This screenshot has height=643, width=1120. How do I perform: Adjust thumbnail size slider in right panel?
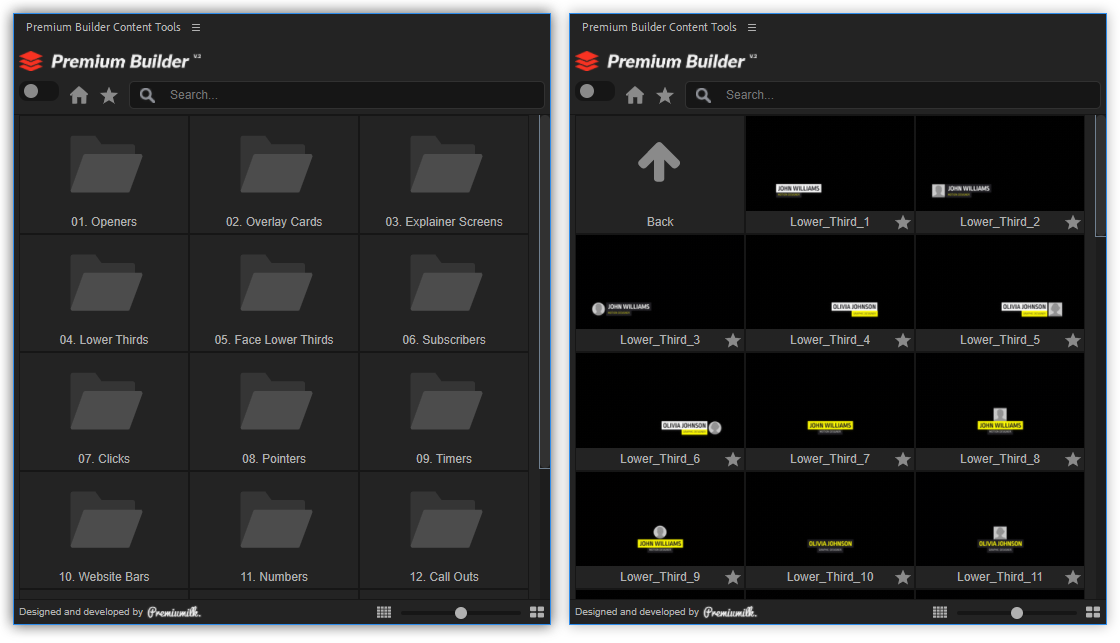[1016, 613]
